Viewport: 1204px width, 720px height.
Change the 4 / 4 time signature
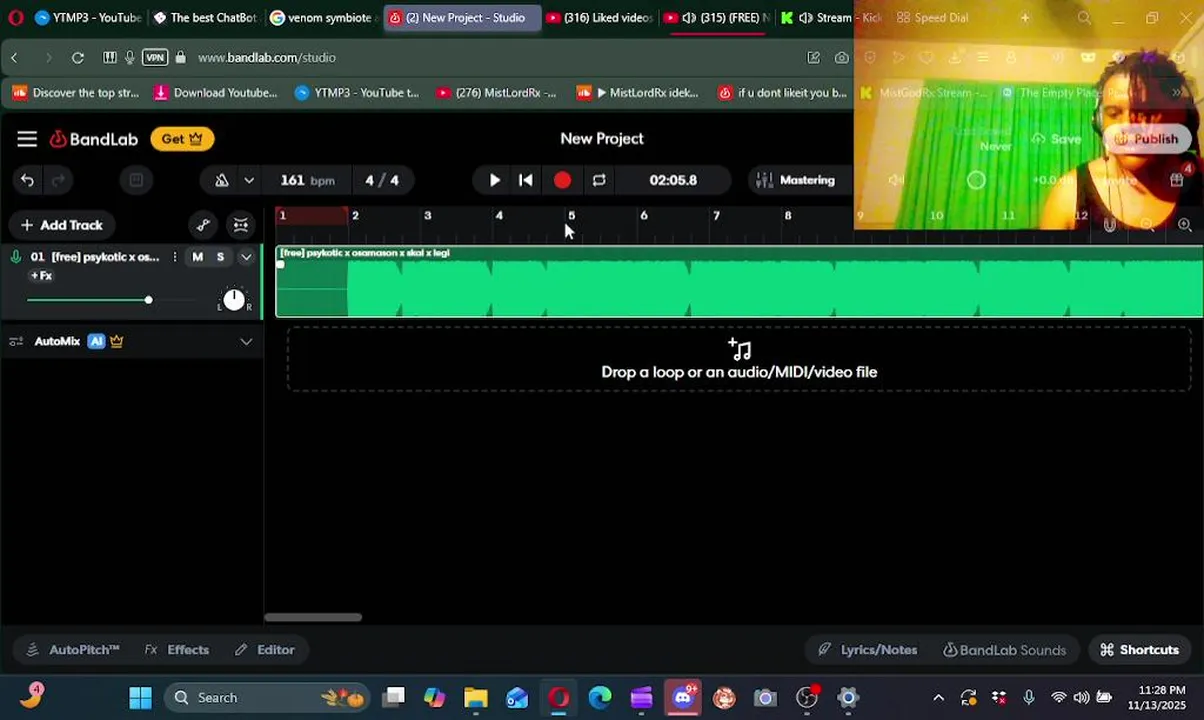tap(382, 180)
